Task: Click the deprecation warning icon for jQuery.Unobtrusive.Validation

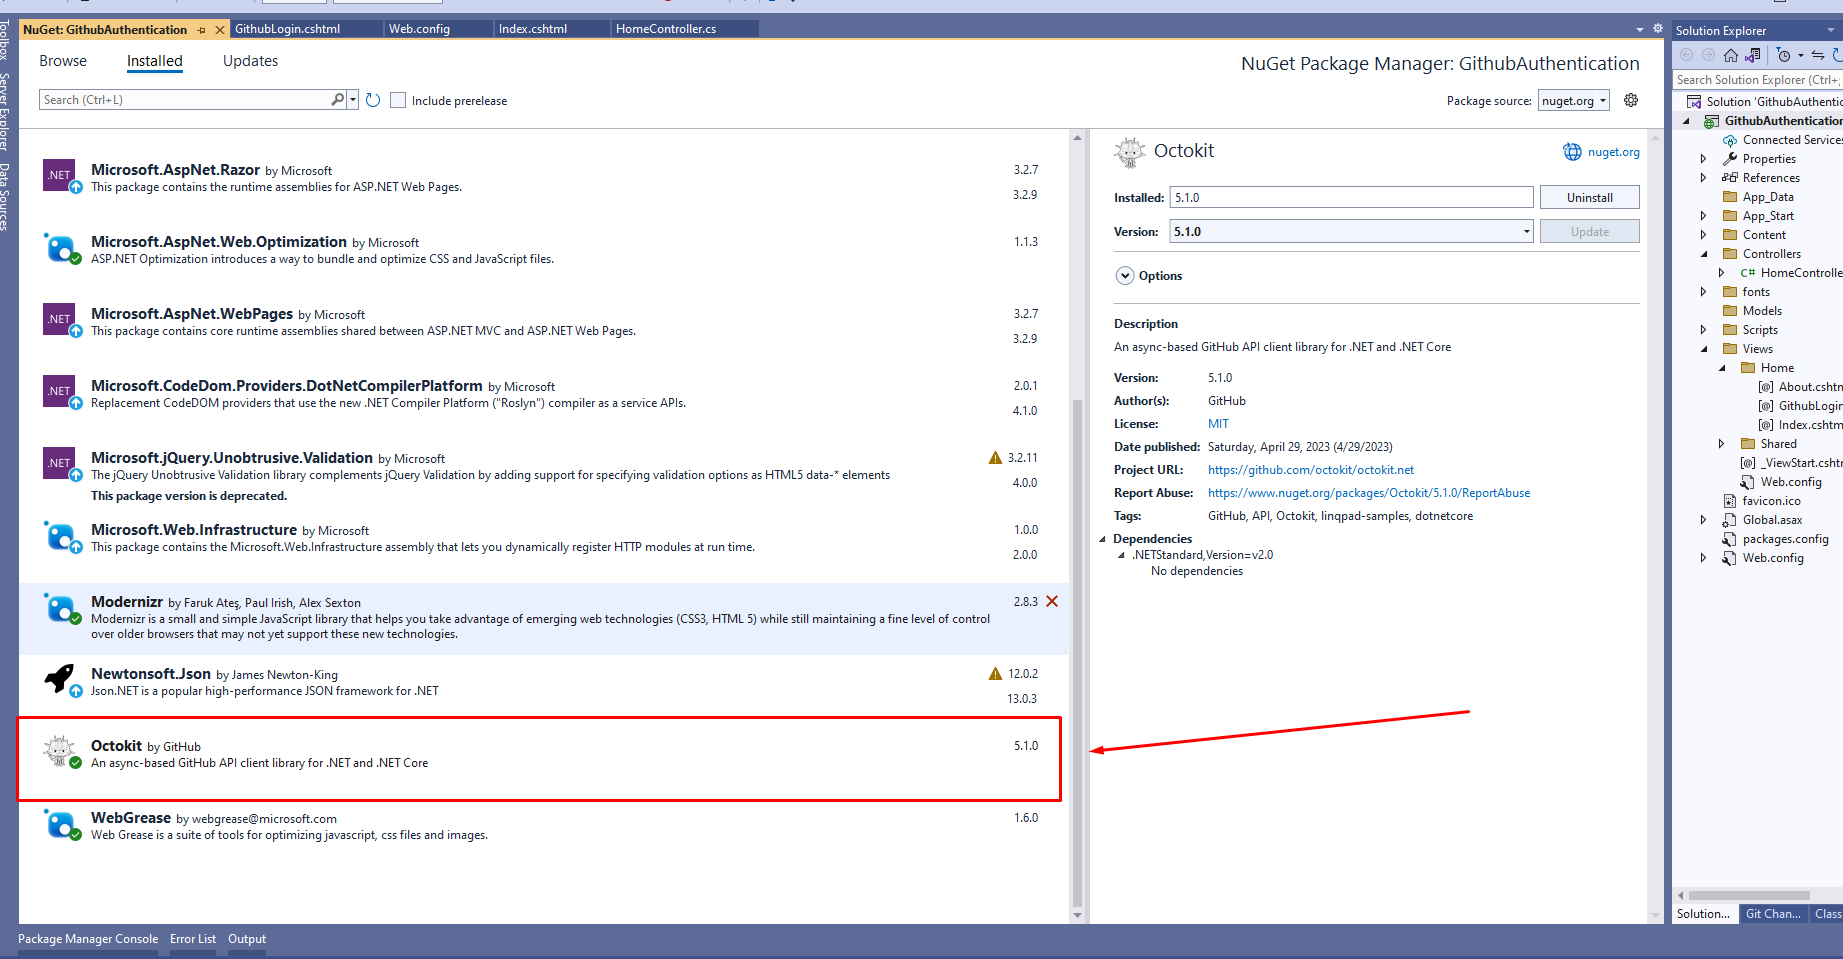Action: coord(995,457)
